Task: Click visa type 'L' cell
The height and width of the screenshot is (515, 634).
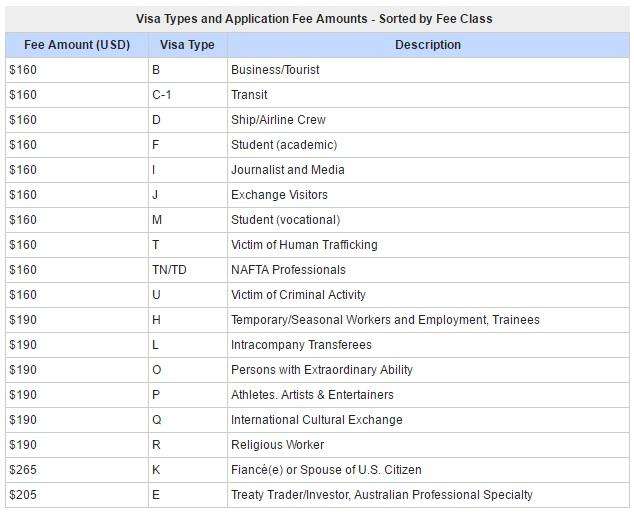Action: (x=188, y=345)
